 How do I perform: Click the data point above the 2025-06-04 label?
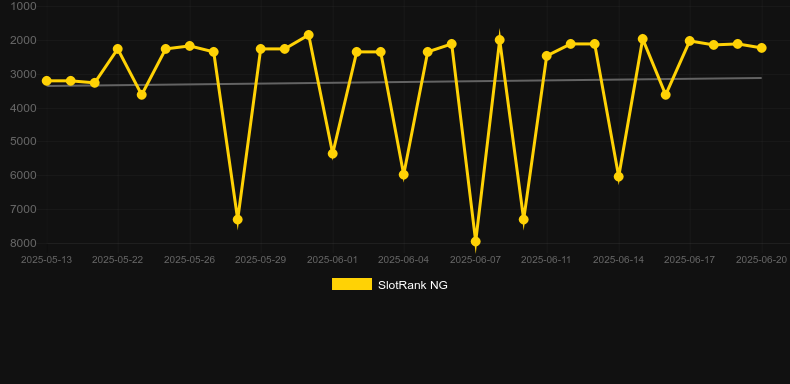coord(404,175)
